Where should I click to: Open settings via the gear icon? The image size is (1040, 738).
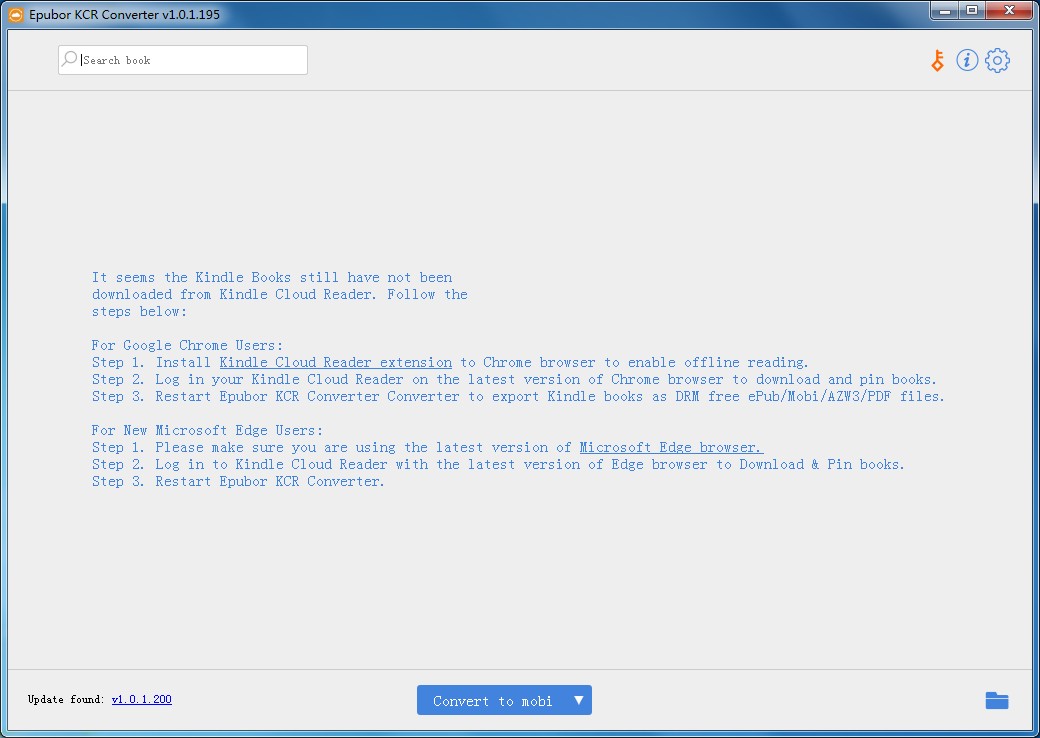(997, 61)
